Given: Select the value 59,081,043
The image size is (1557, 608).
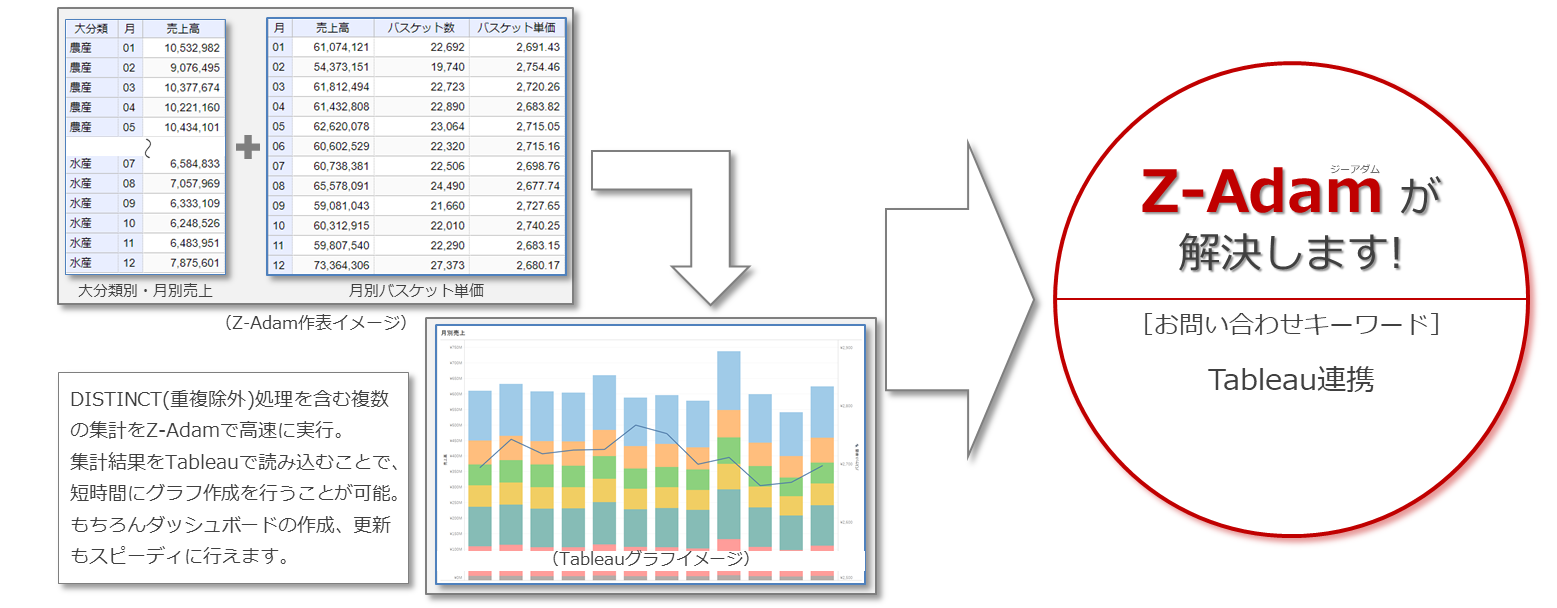Looking at the screenshot, I should [341, 205].
